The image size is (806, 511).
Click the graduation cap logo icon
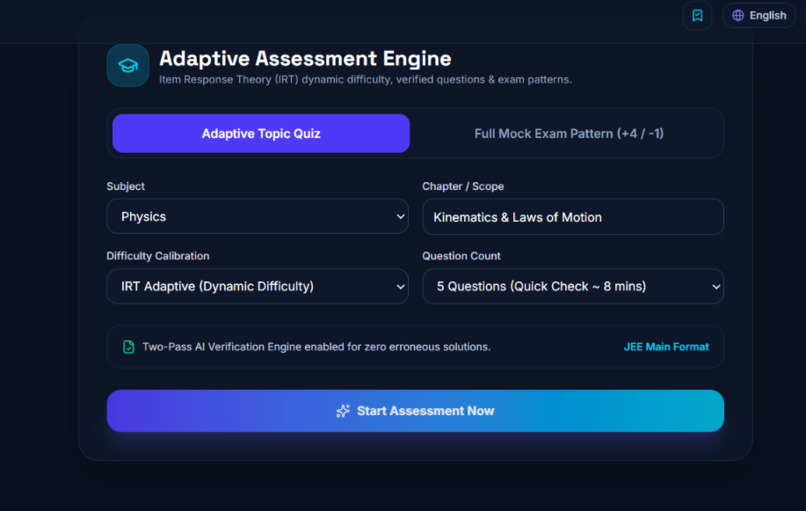click(128, 65)
